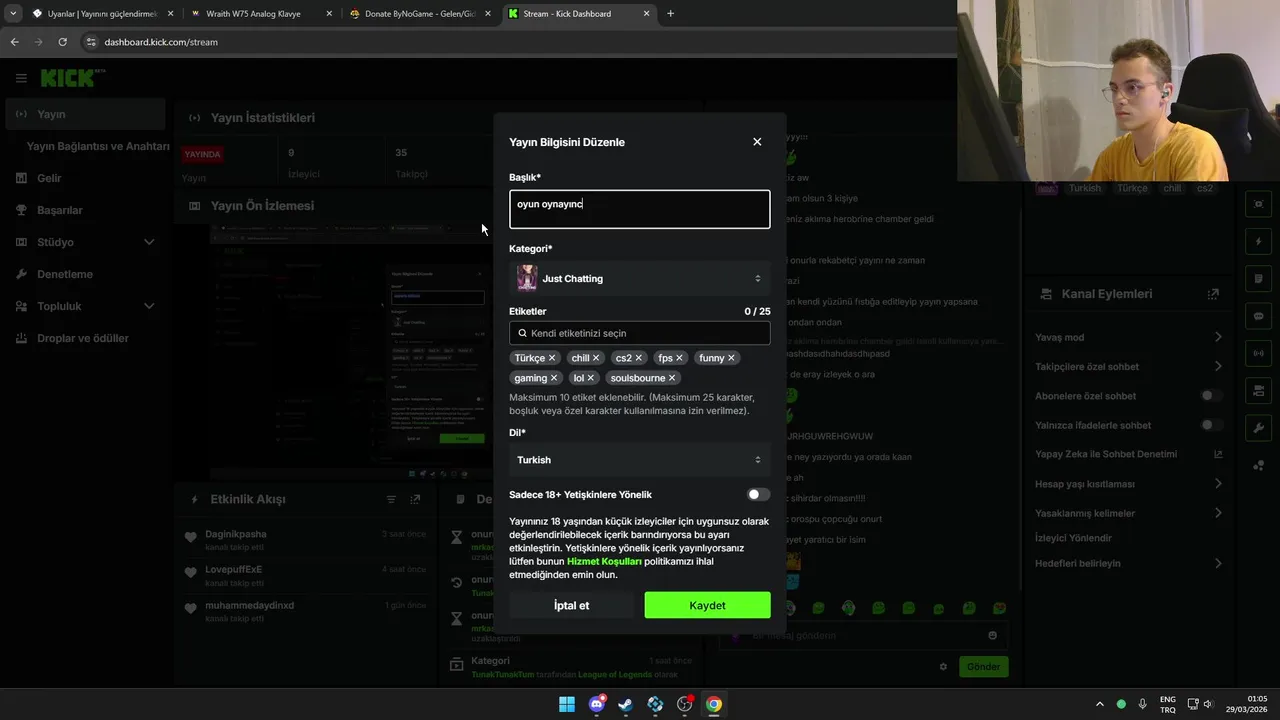The height and width of the screenshot is (720, 1280).
Task: Open Takipçilere özel sohbet chevron
Action: click(x=1218, y=366)
